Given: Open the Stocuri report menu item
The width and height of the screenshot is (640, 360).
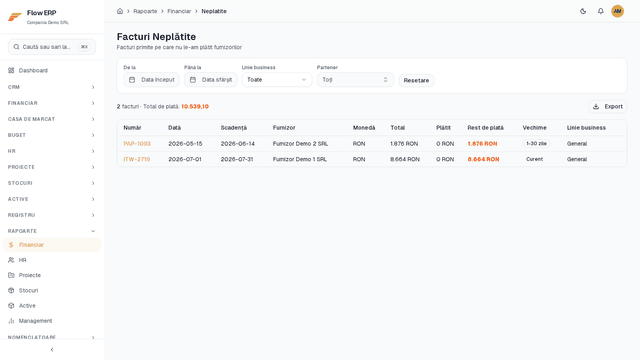Looking at the screenshot, I should point(52,291).
